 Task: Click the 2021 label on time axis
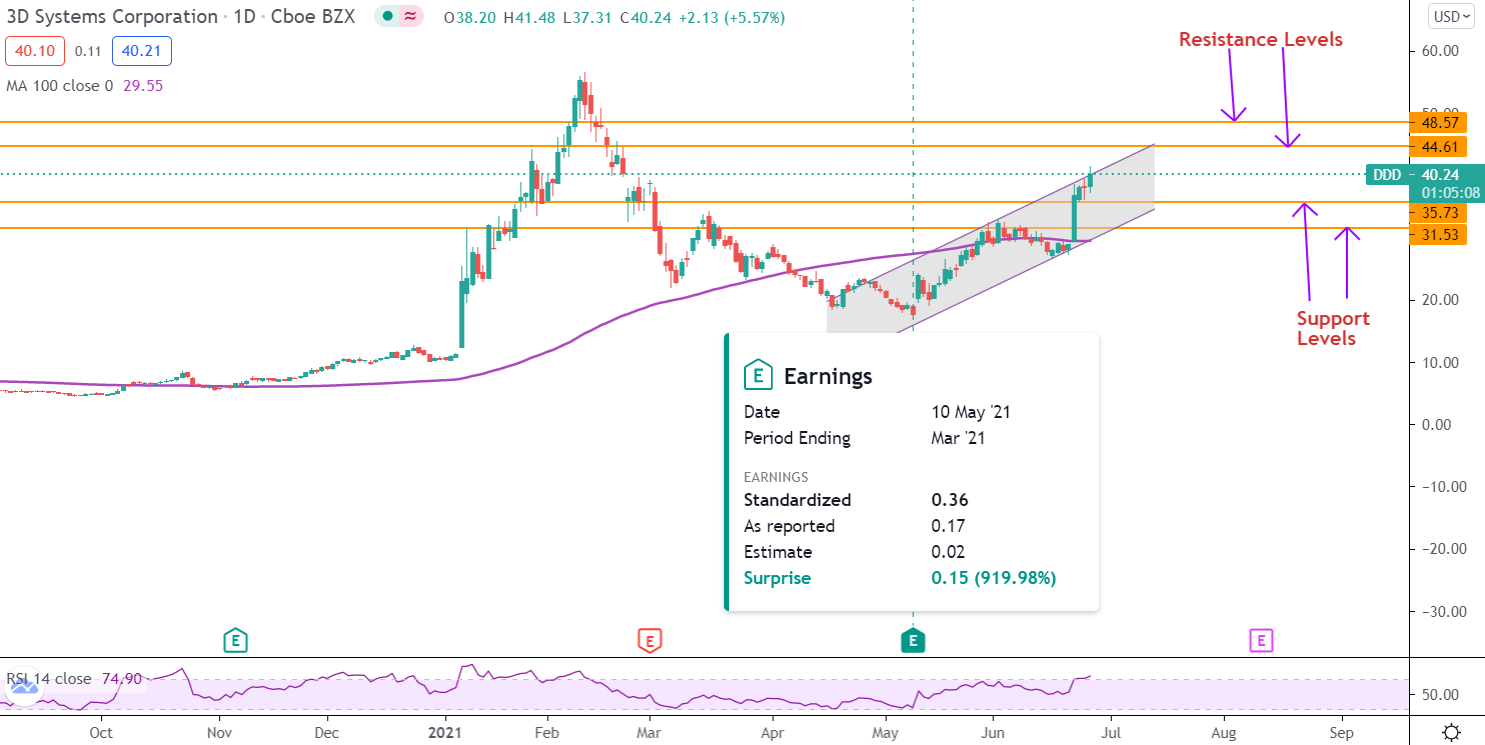[x=446, y=732]
